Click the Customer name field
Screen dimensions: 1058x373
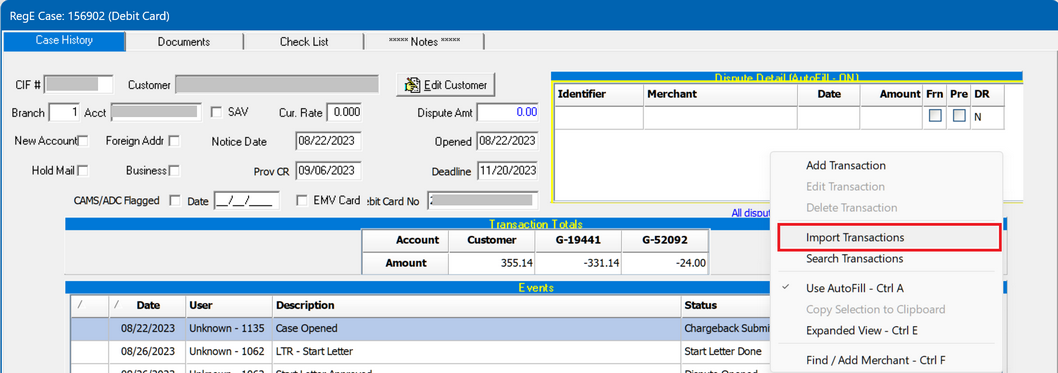coord(277,85)
